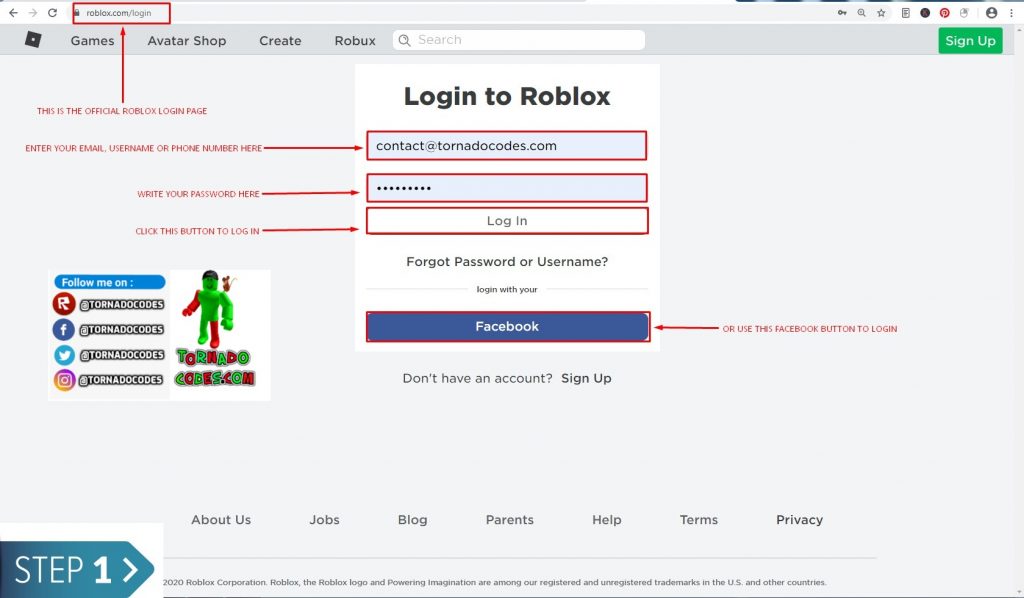Click the Roblox logo home icon
The image size is (1024, 598).
click(33, 40)
